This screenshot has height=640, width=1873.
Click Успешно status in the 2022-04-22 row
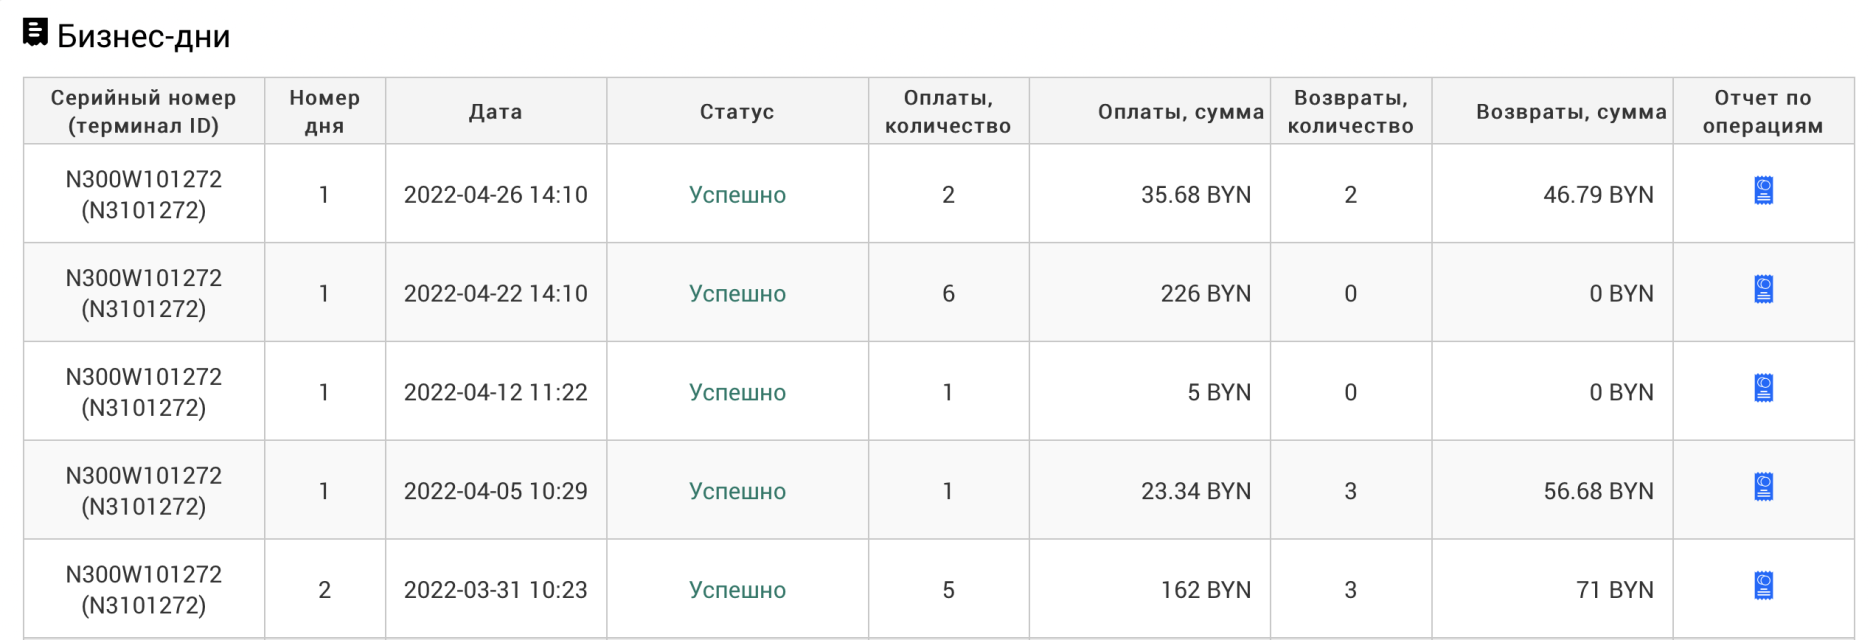(737, 294)
